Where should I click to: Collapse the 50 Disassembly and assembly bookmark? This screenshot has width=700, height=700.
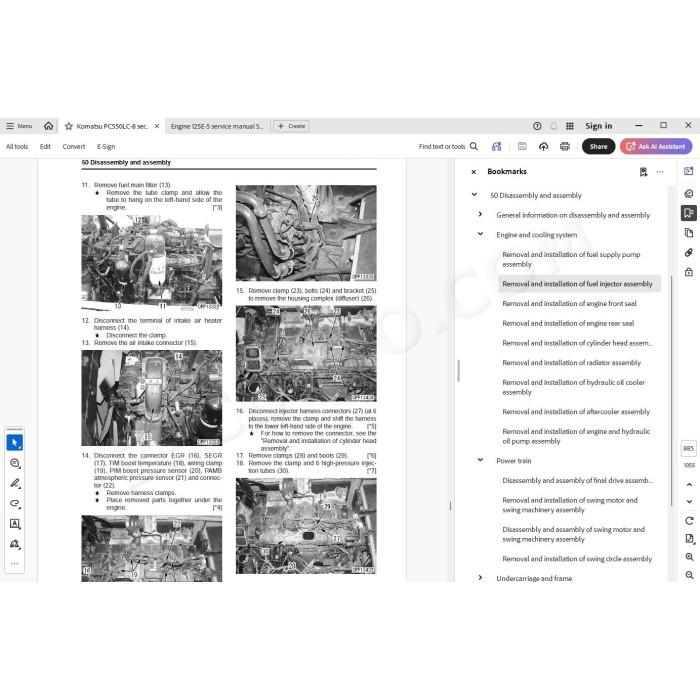pos(474,195)
